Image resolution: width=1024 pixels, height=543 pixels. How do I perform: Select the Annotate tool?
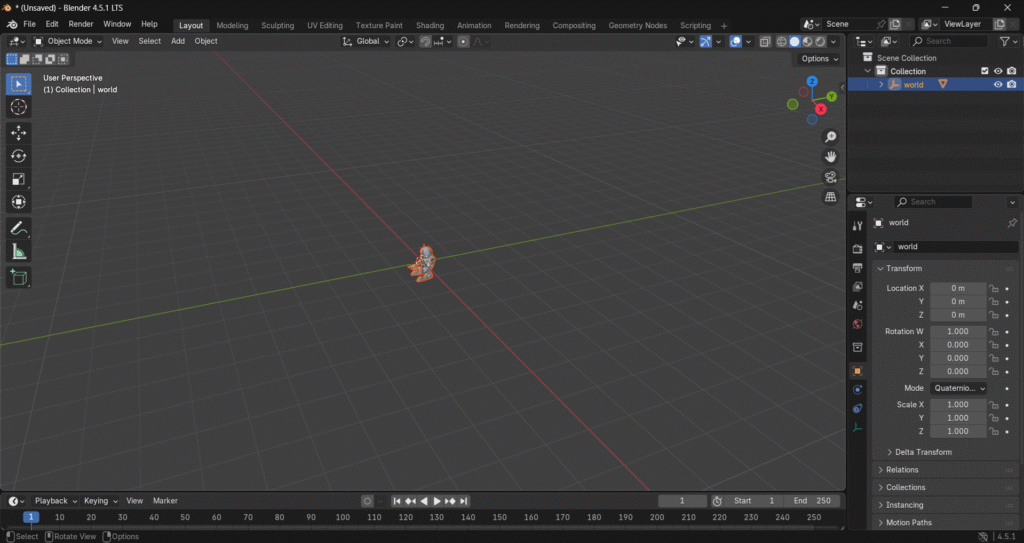tap(18, 228)
